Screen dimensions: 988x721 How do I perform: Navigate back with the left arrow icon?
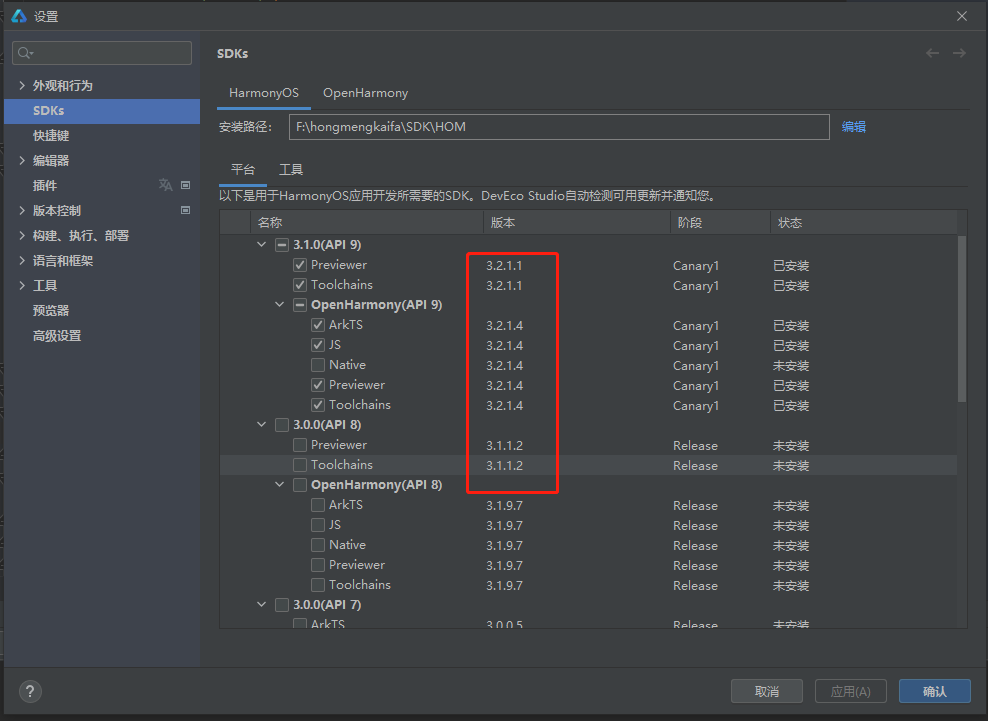pyautogui.click(x=932, y=54)
